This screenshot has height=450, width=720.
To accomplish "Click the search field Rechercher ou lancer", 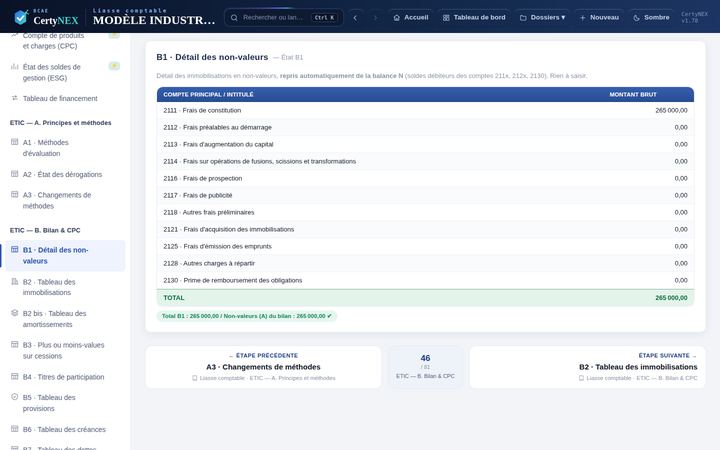I will point(284,17).
